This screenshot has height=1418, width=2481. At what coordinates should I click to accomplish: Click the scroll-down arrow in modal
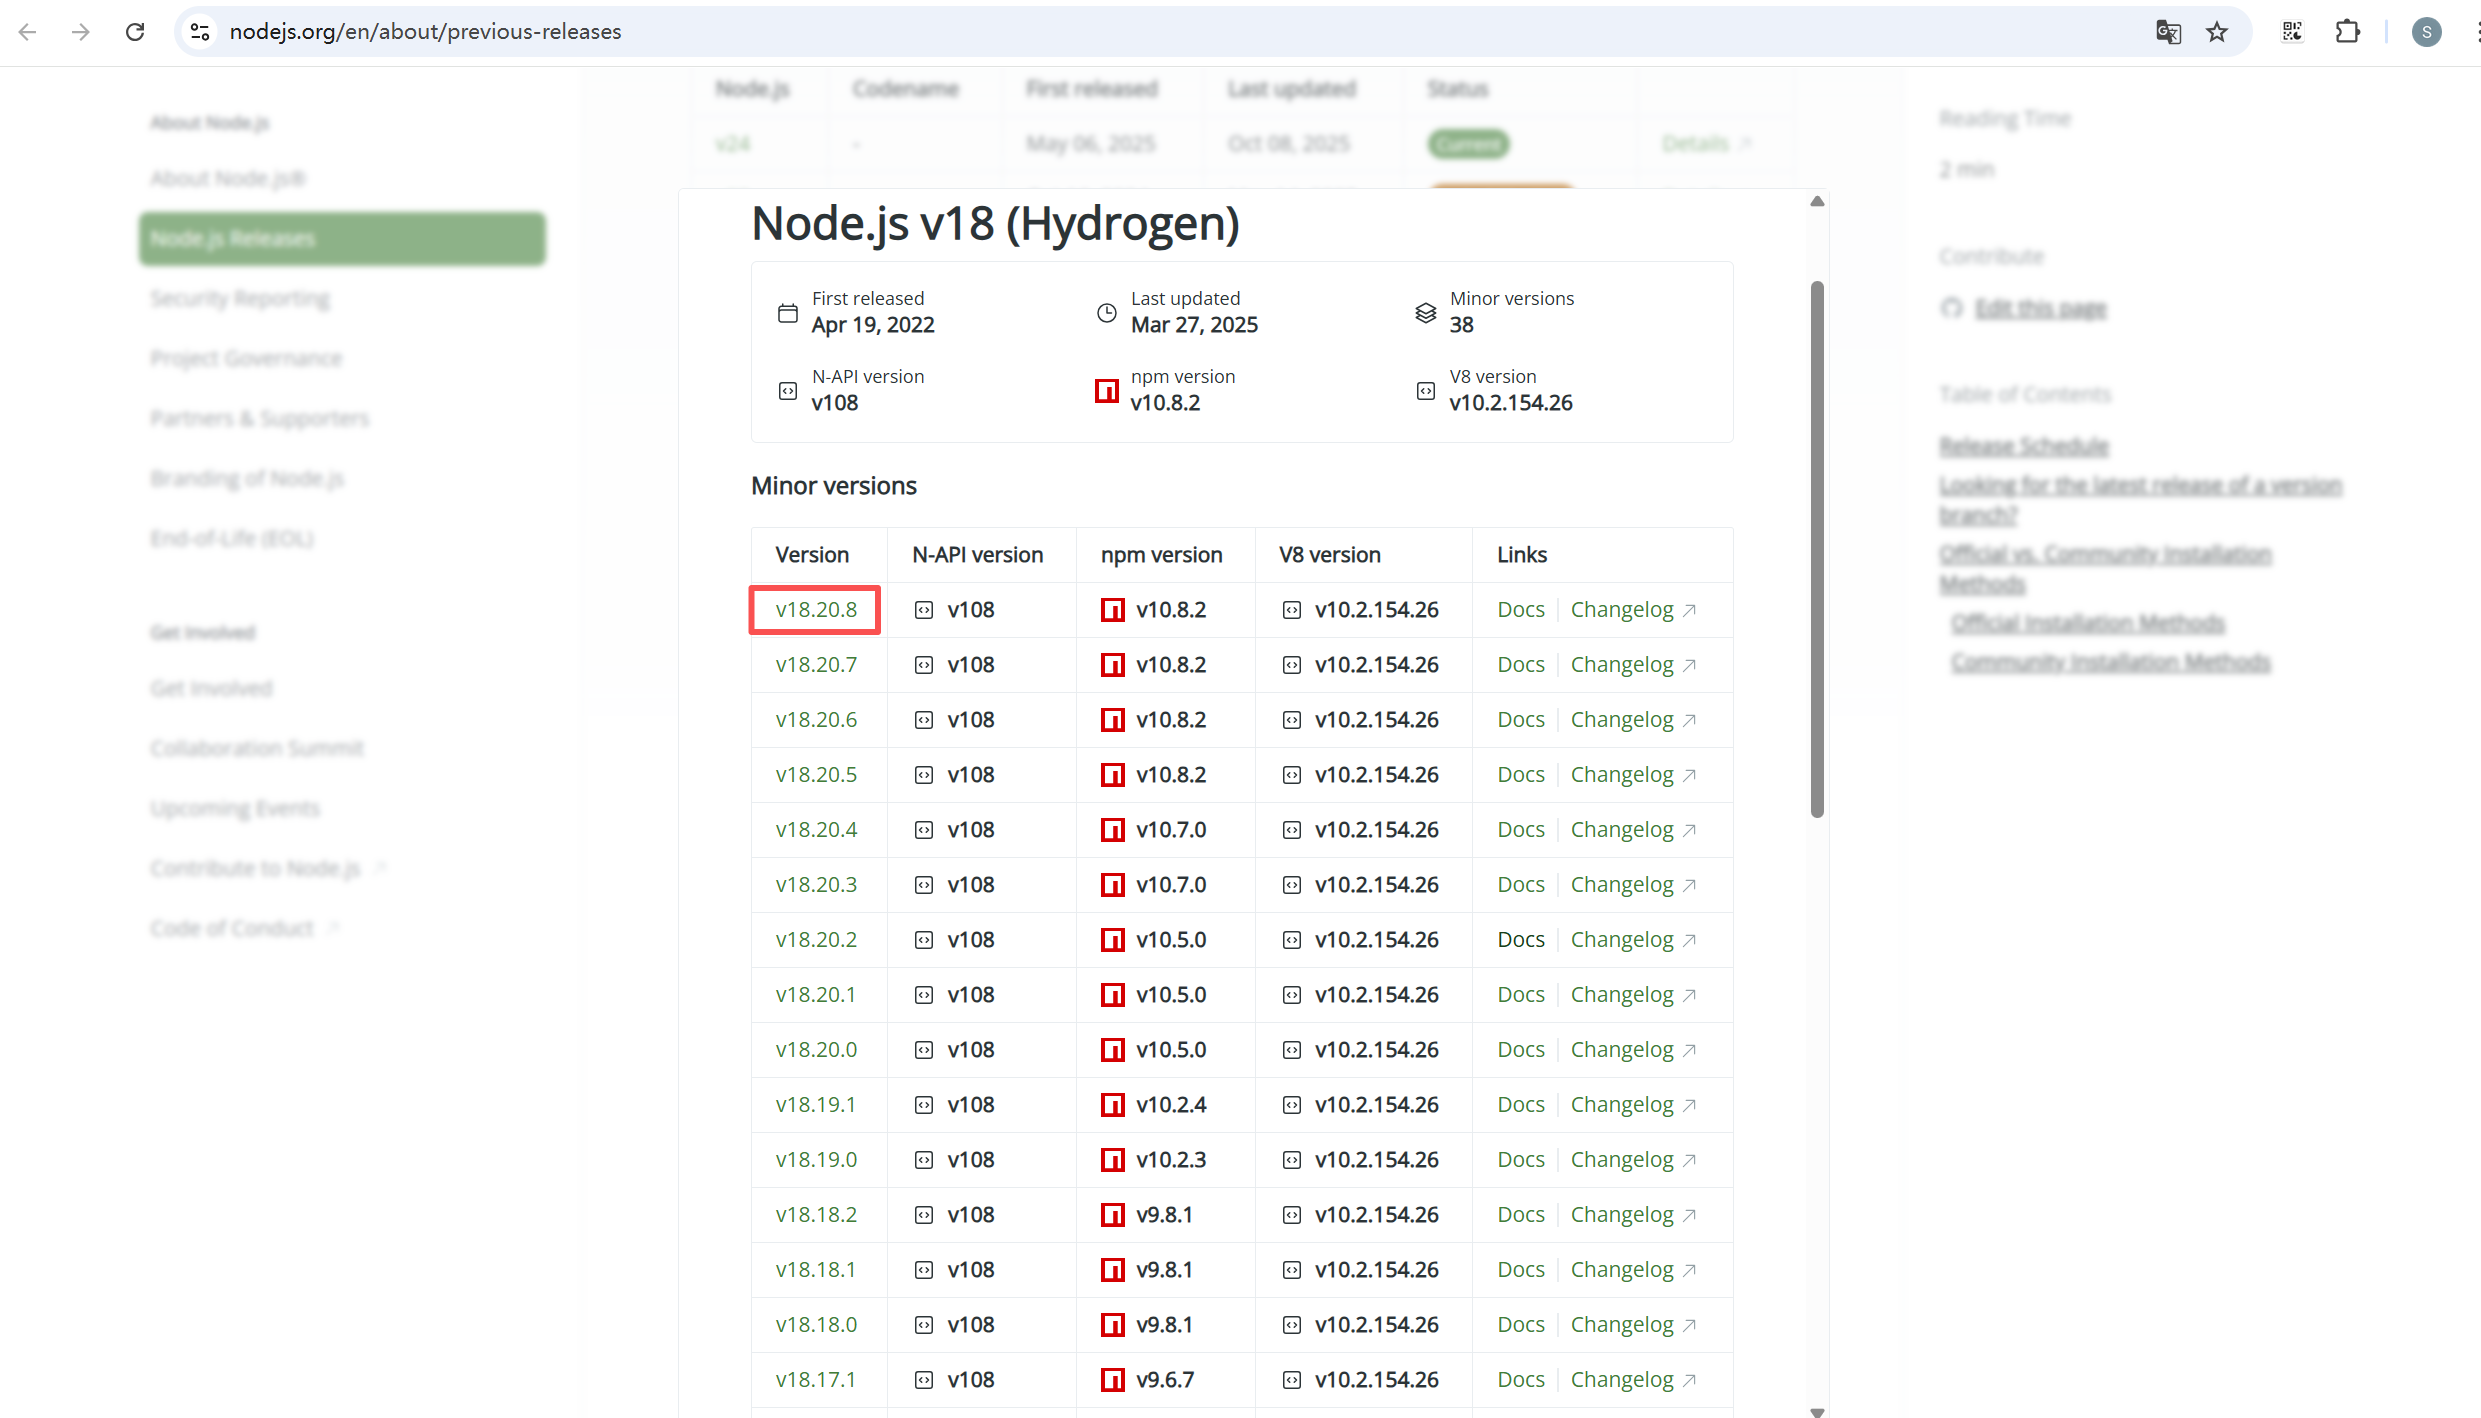(1817, 1411)
